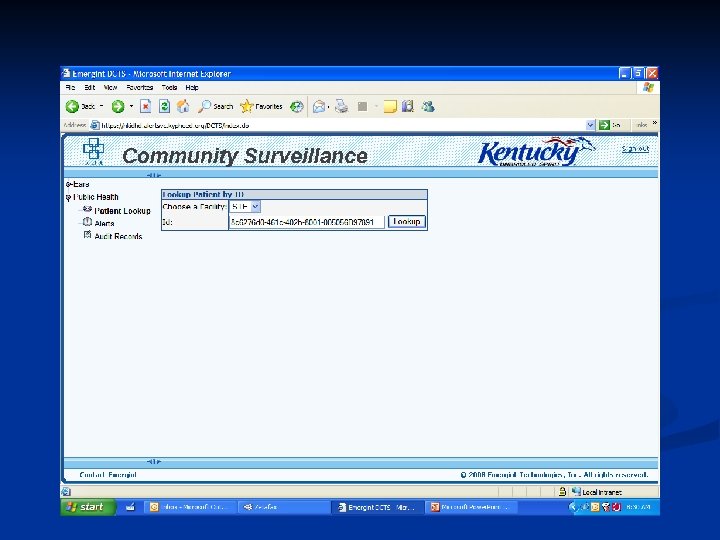Screen dimensions: 720x540
Task: Open Alerts in the sidebar
Action: coord(104,224)
